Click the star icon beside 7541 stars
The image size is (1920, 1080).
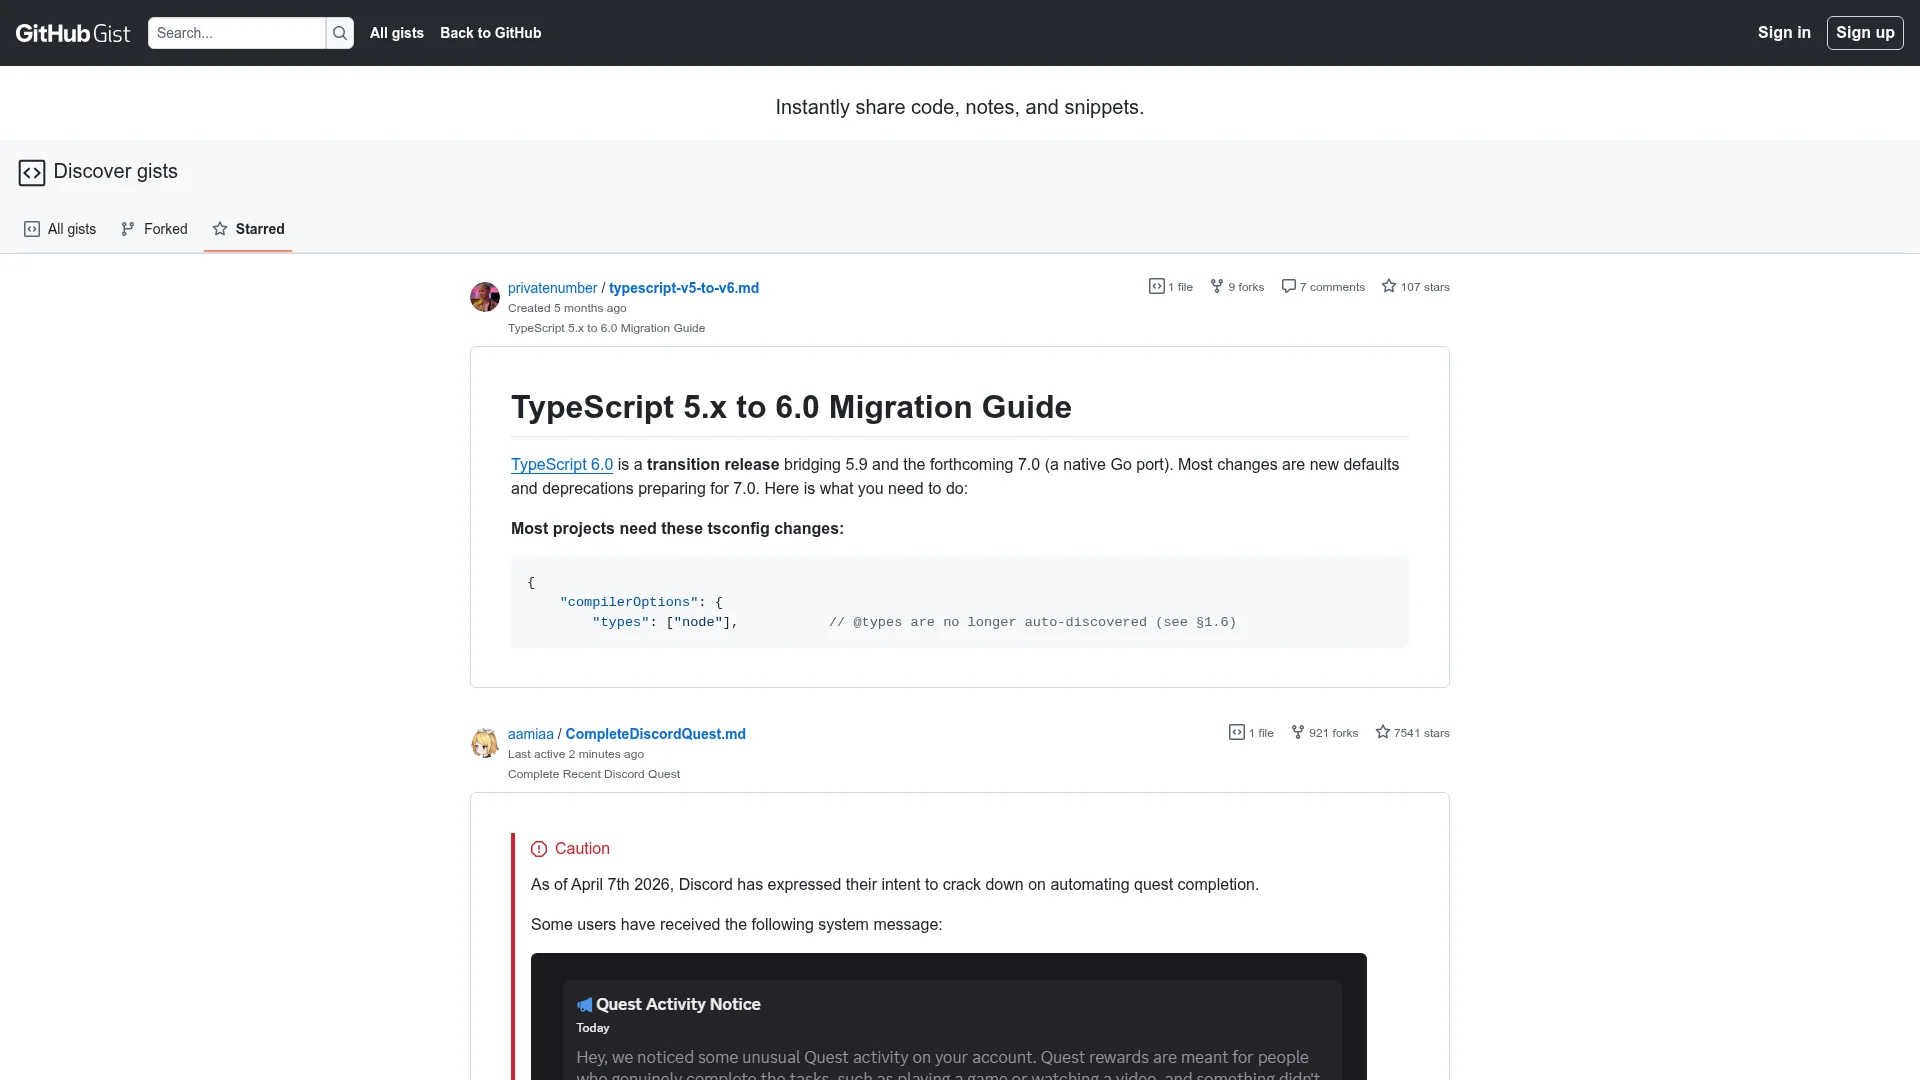point(1383,732)
